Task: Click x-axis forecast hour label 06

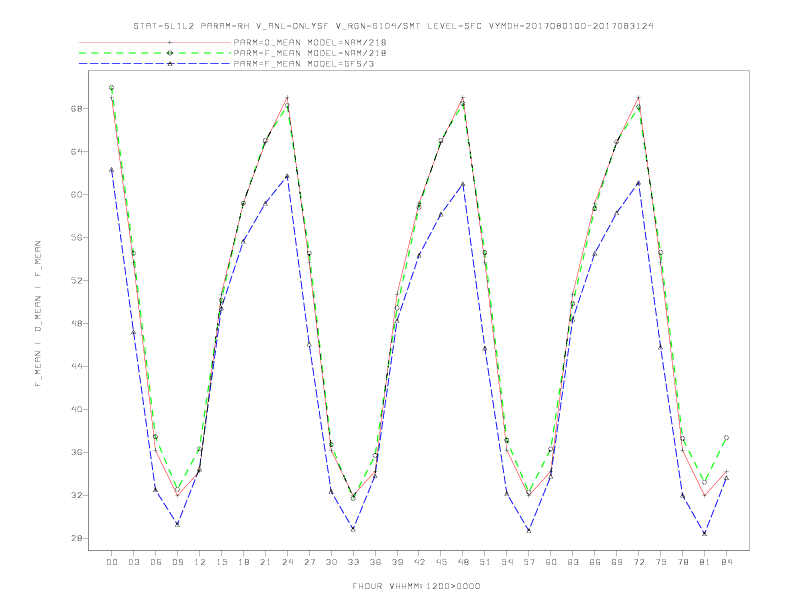Action: click(156, 562)
